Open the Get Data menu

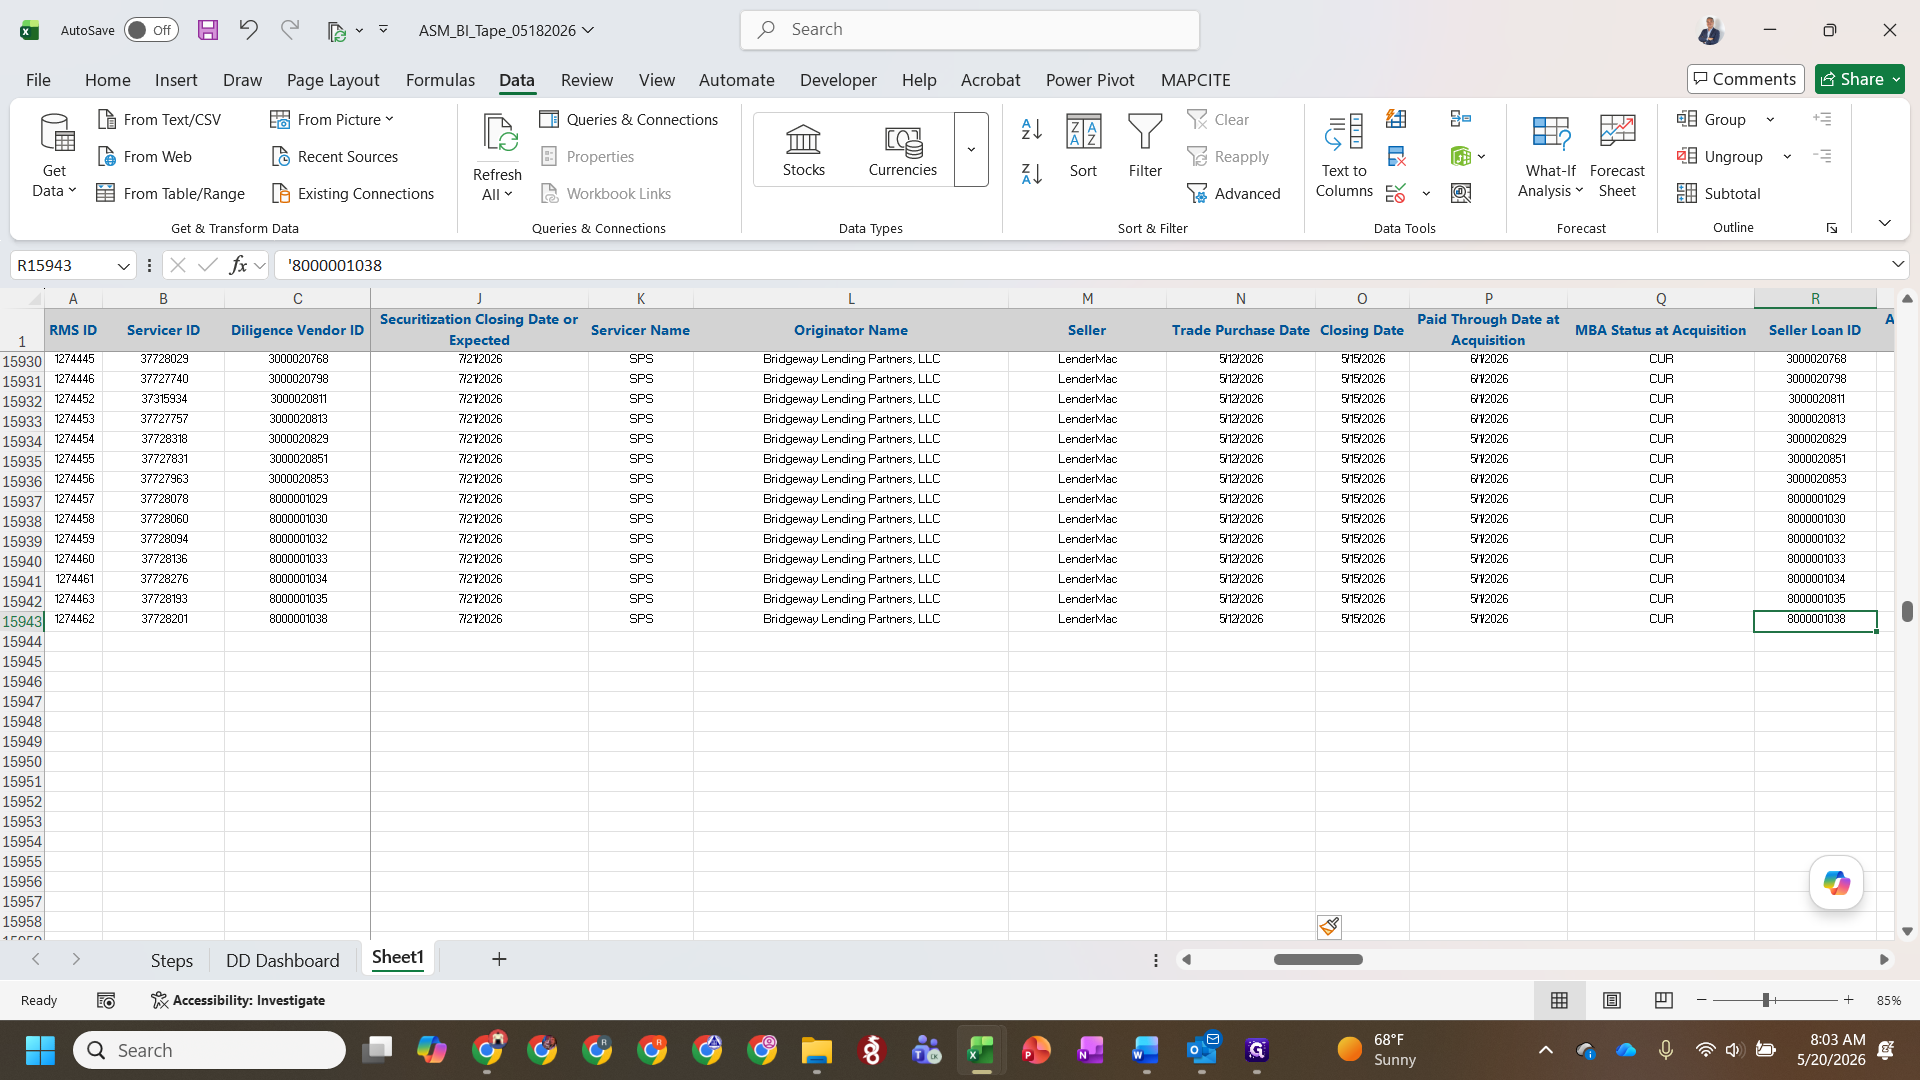click(55, 155)
